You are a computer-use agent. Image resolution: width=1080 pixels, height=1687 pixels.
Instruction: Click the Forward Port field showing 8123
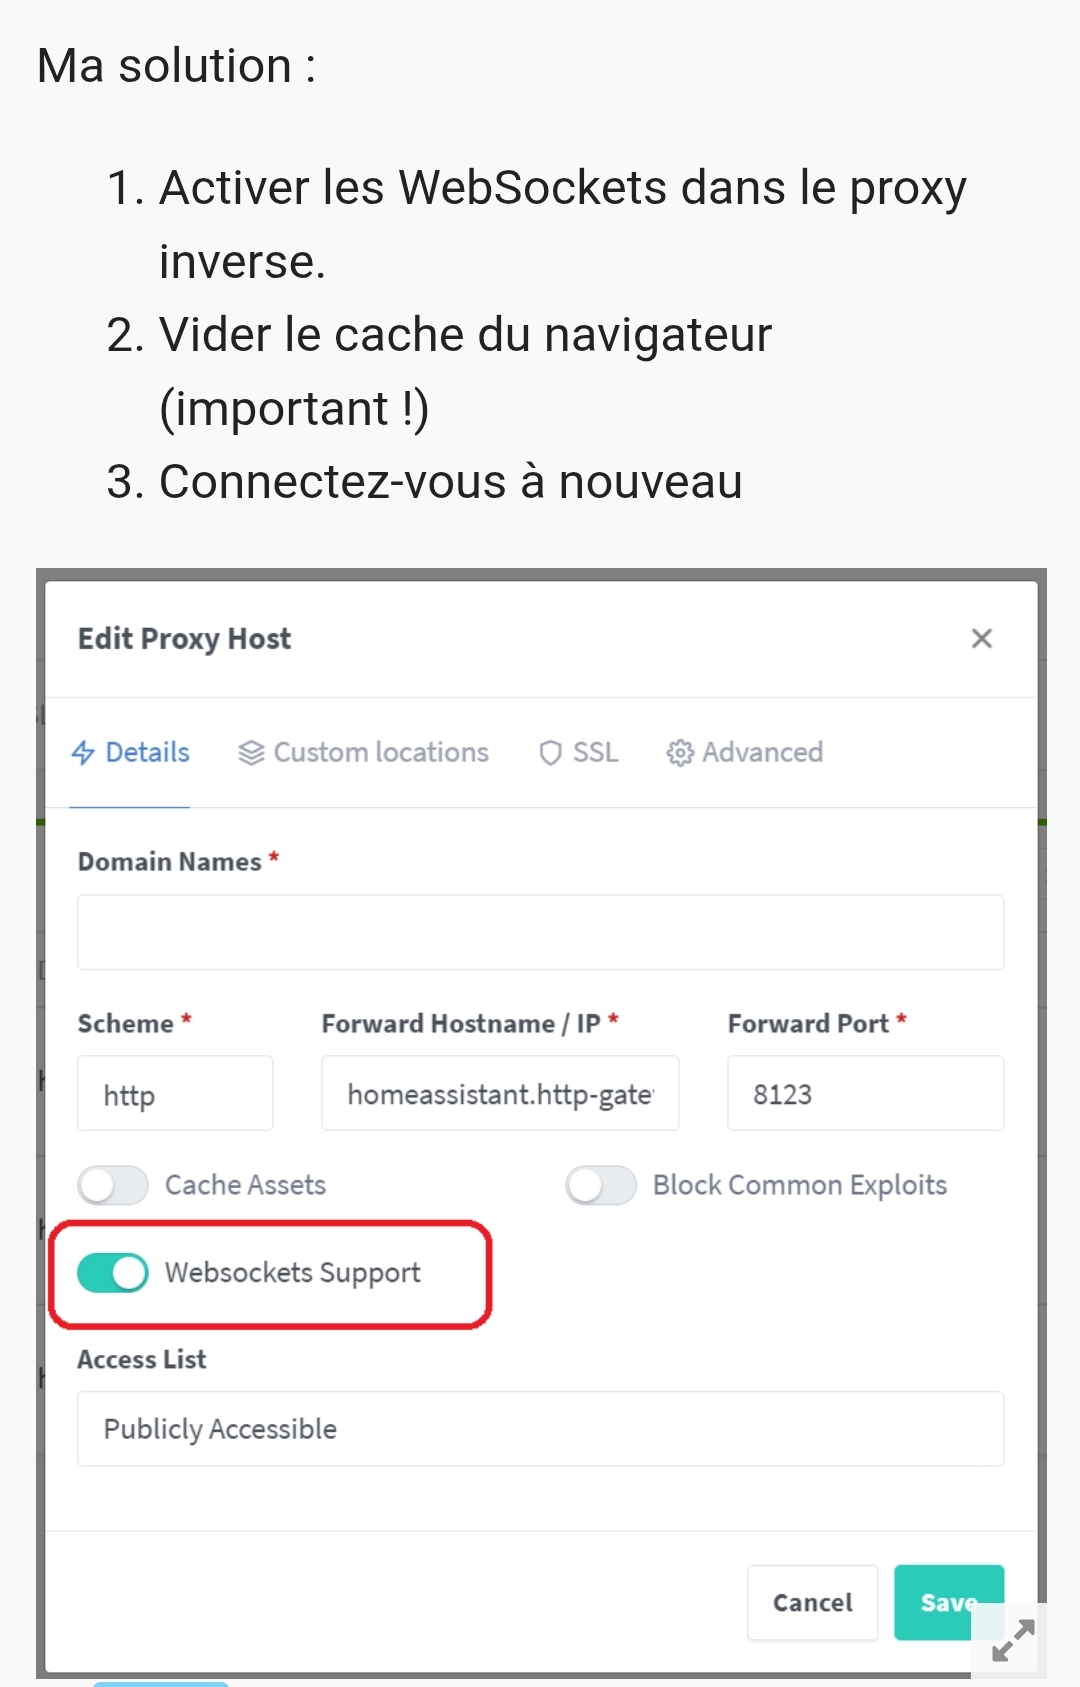(x=865, y=1093)
